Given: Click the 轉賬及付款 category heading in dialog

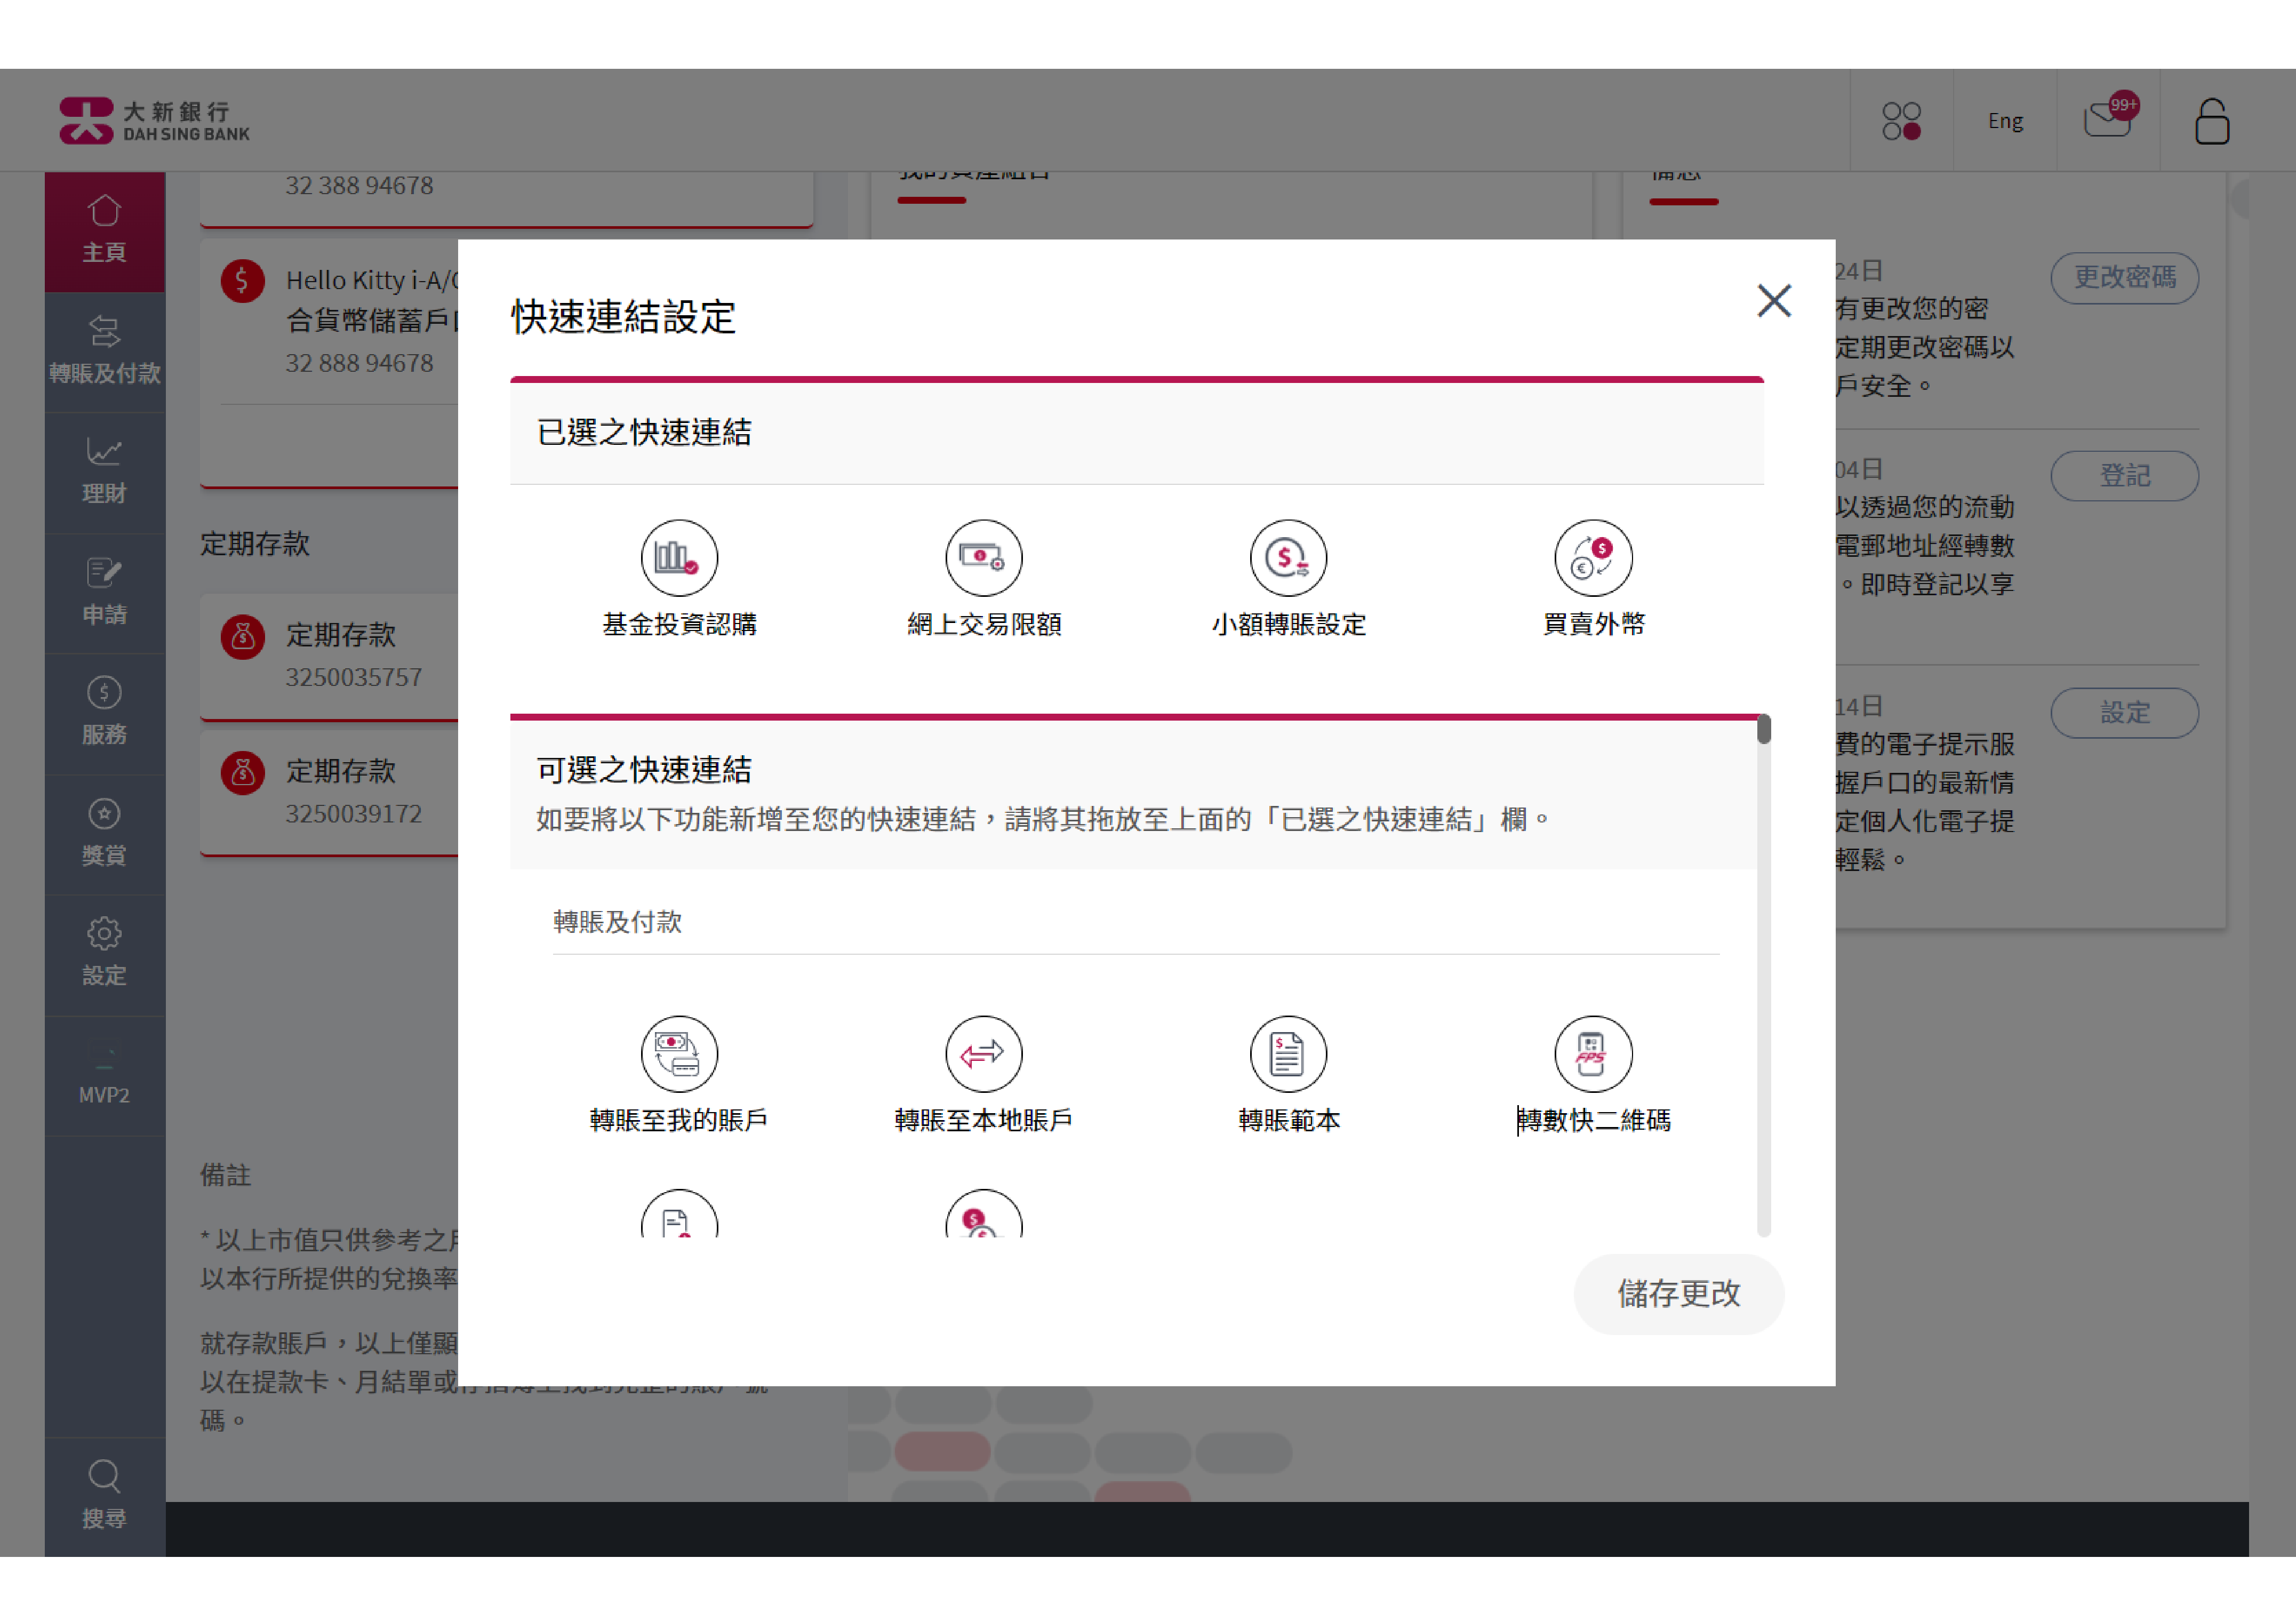Looking at the screenshot, I should [617, 921].
